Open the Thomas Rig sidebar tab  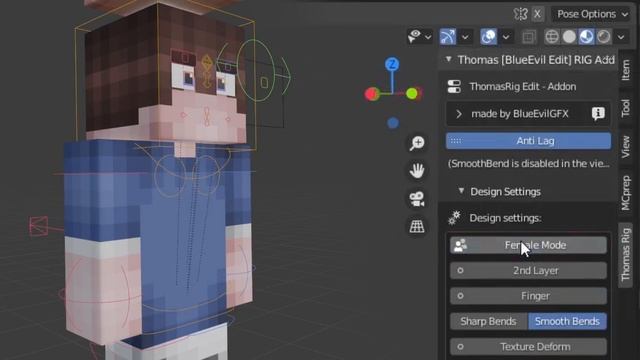coord(626,255)
